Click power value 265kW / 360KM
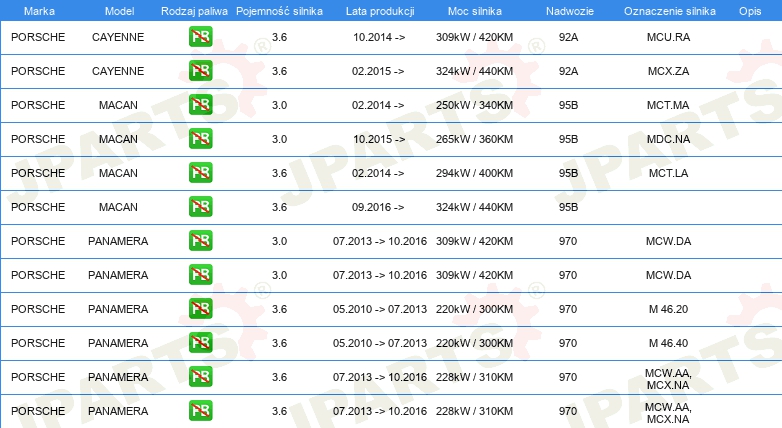782x428 pixels. 474,139
